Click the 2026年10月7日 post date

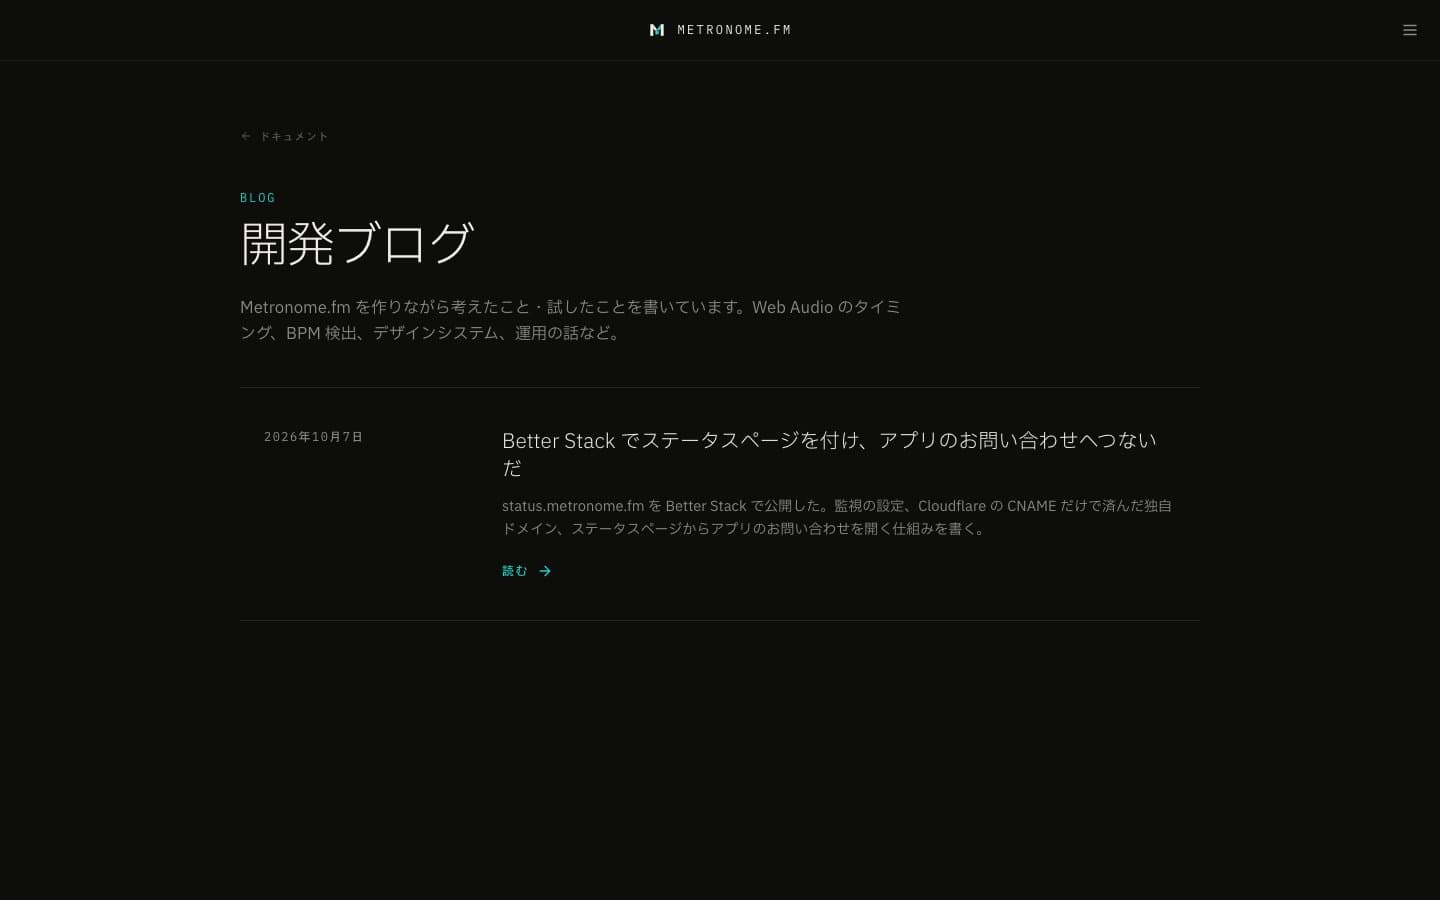[x=313, y=437]
